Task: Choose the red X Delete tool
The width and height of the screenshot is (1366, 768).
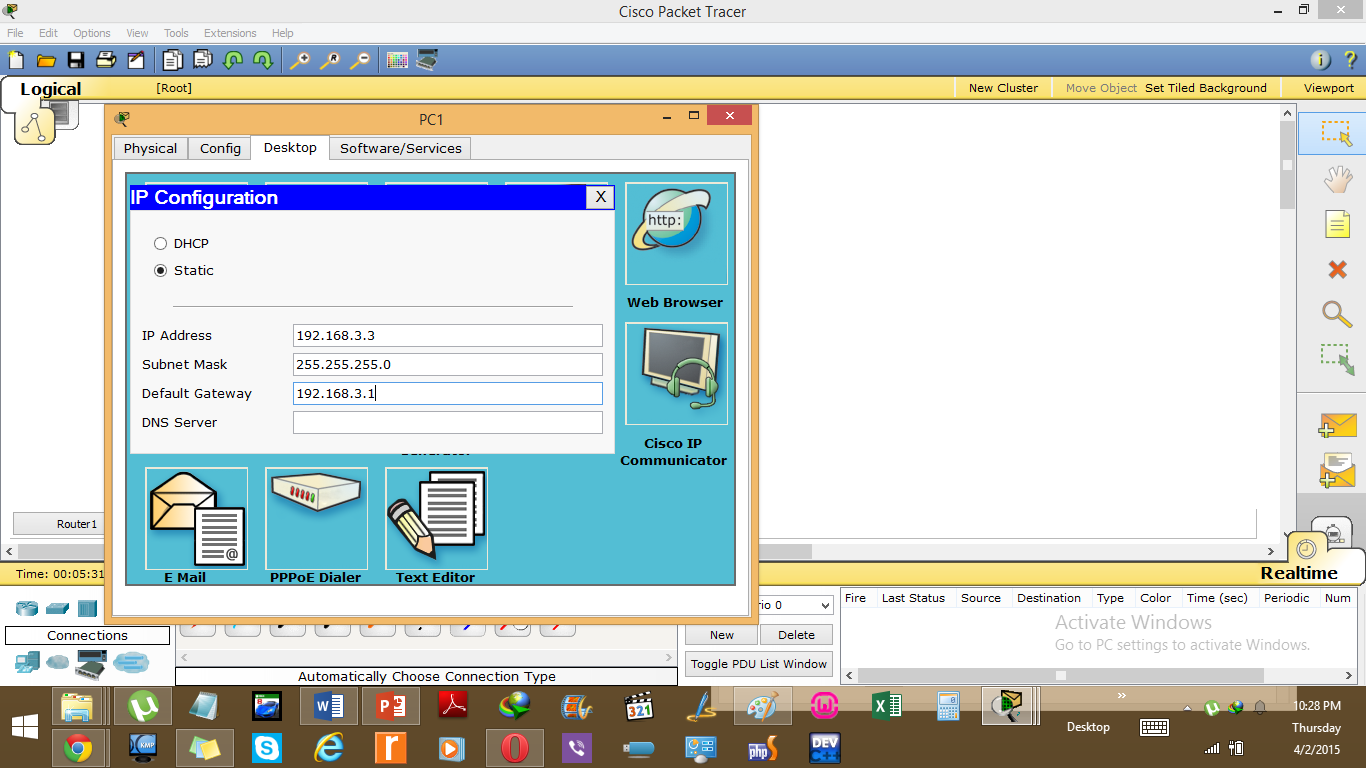Action: 1337,269
